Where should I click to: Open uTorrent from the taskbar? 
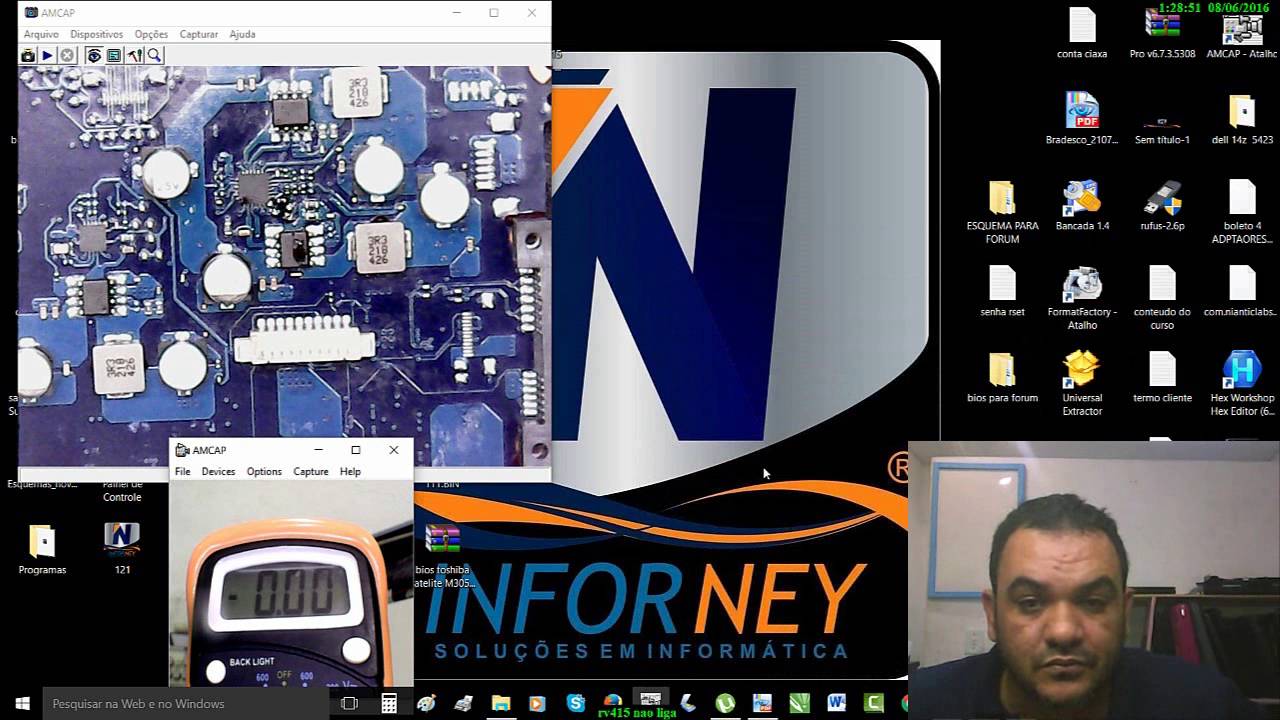click(725, 703)
